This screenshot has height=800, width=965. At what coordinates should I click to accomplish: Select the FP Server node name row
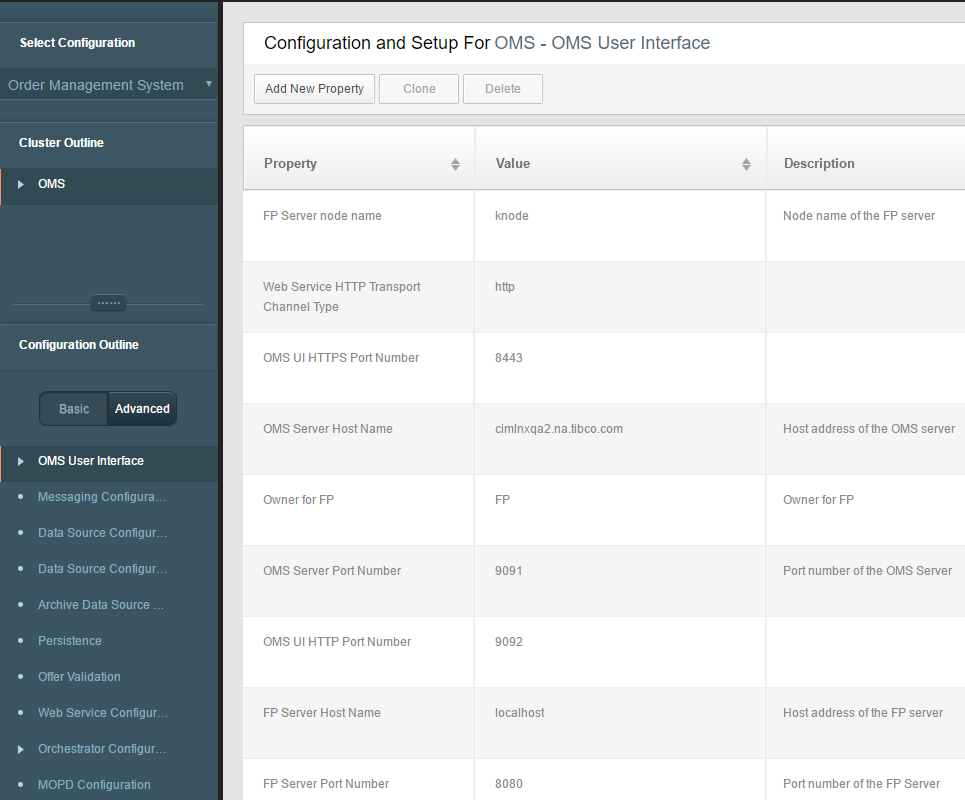(322, 216)
